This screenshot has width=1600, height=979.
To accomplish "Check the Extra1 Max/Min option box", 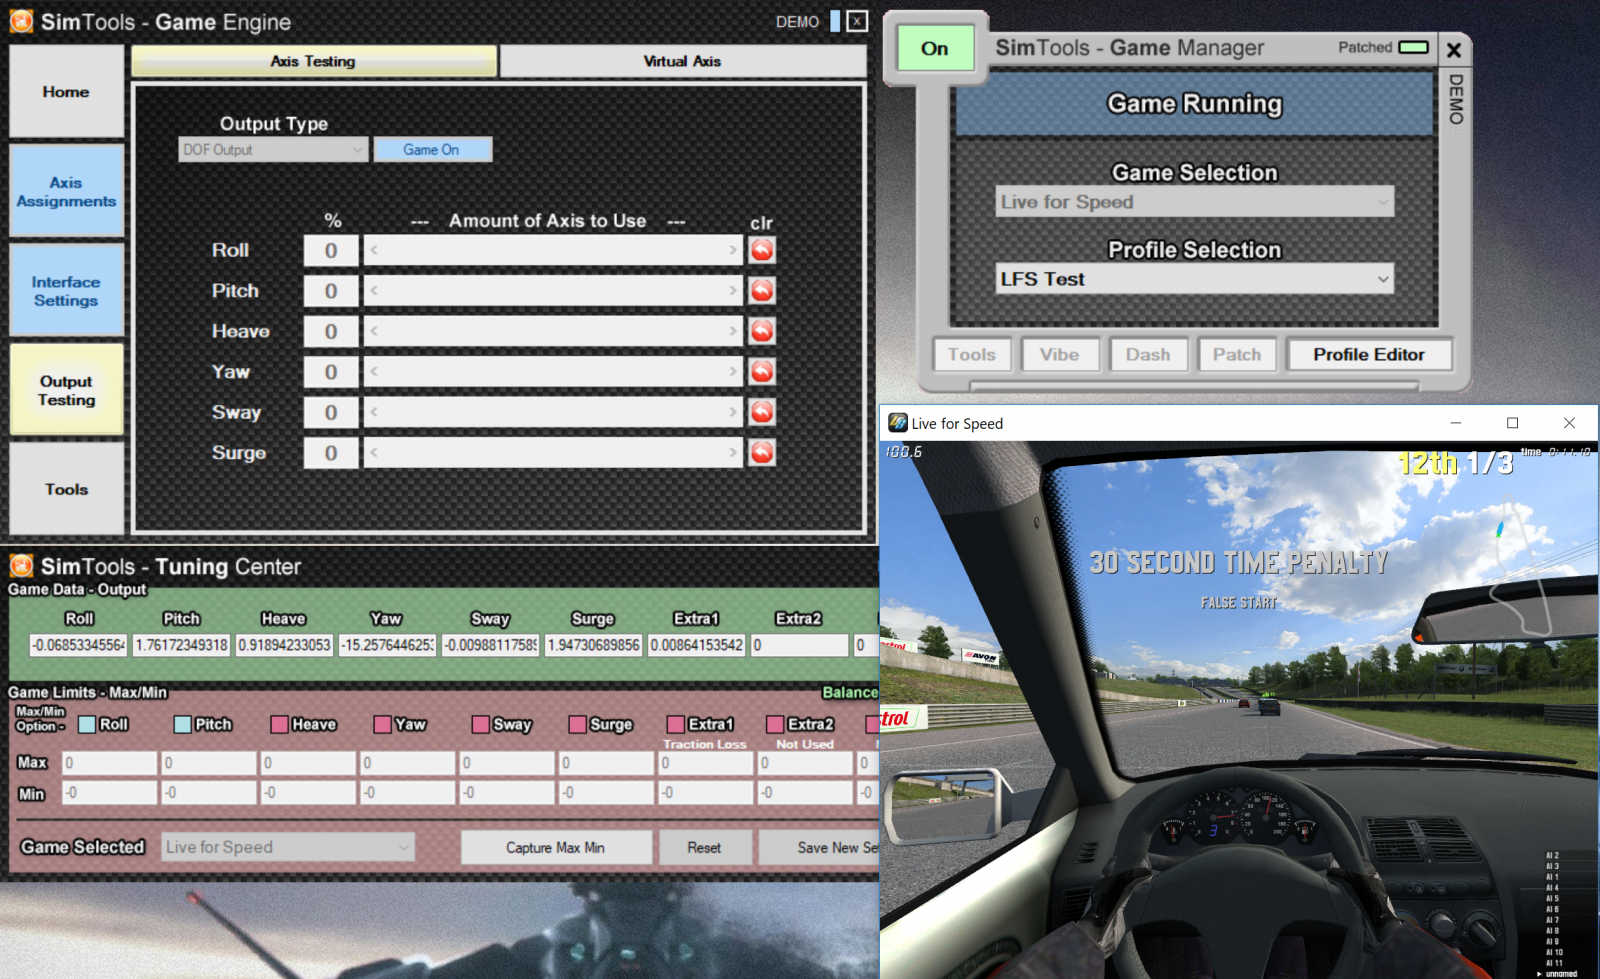I will pyautogui.click(x=676, y=724).
